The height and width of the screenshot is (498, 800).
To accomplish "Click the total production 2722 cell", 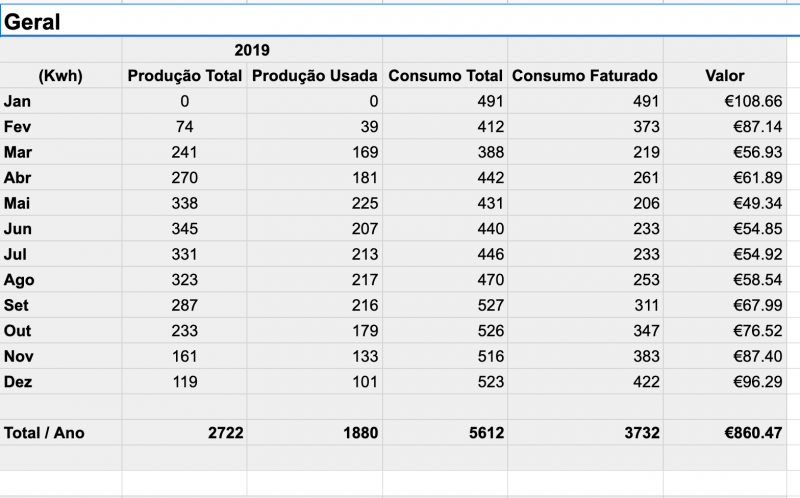I will click(184, 433).
